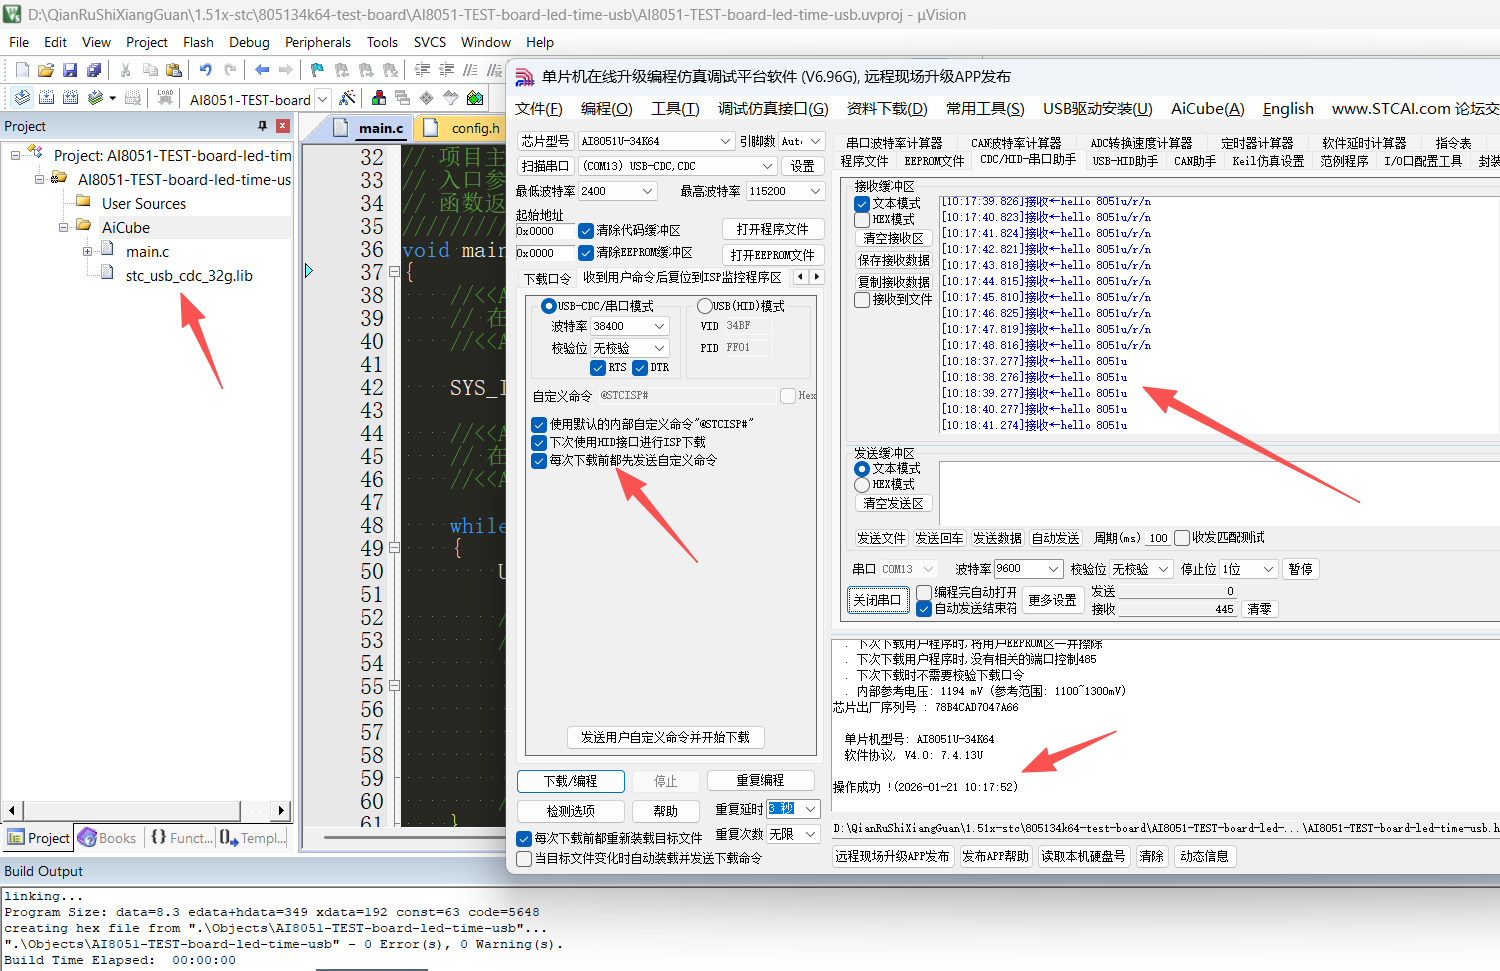1500x971 pixels.
Task: Open the 最高波特率 115200 dropdown
Action: 815,191
